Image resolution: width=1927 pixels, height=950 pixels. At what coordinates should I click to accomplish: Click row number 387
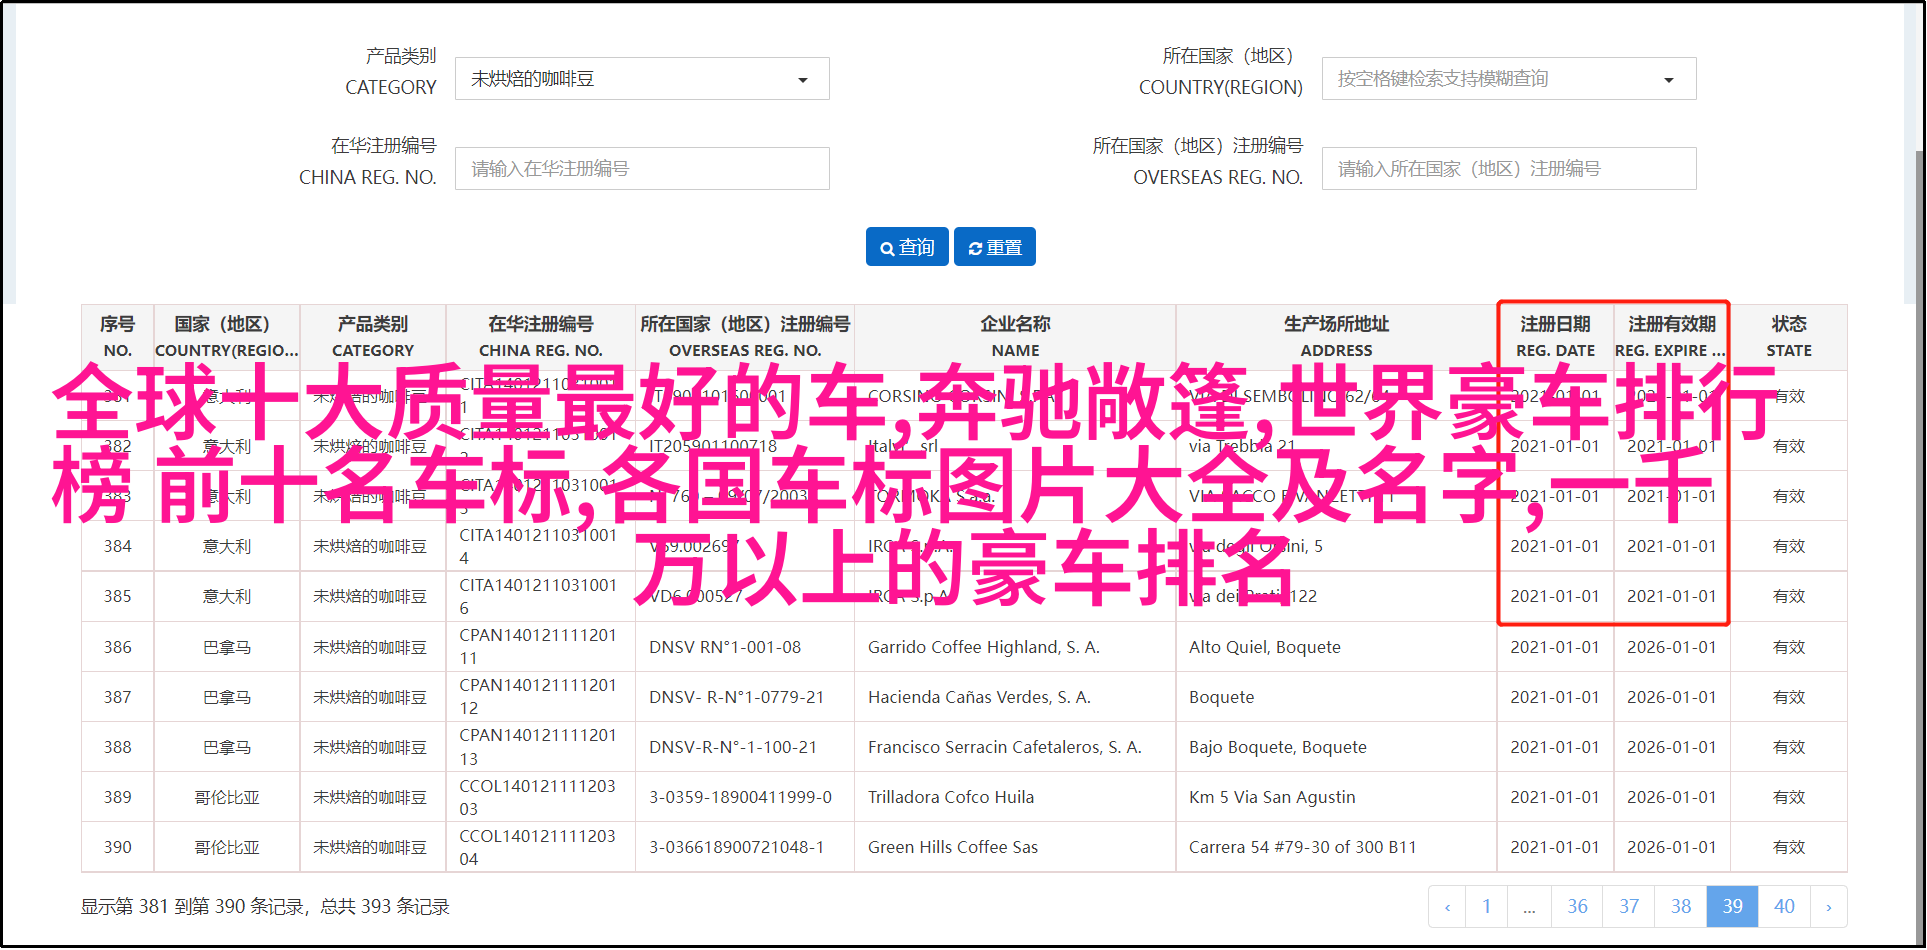[x=118, y=697]
